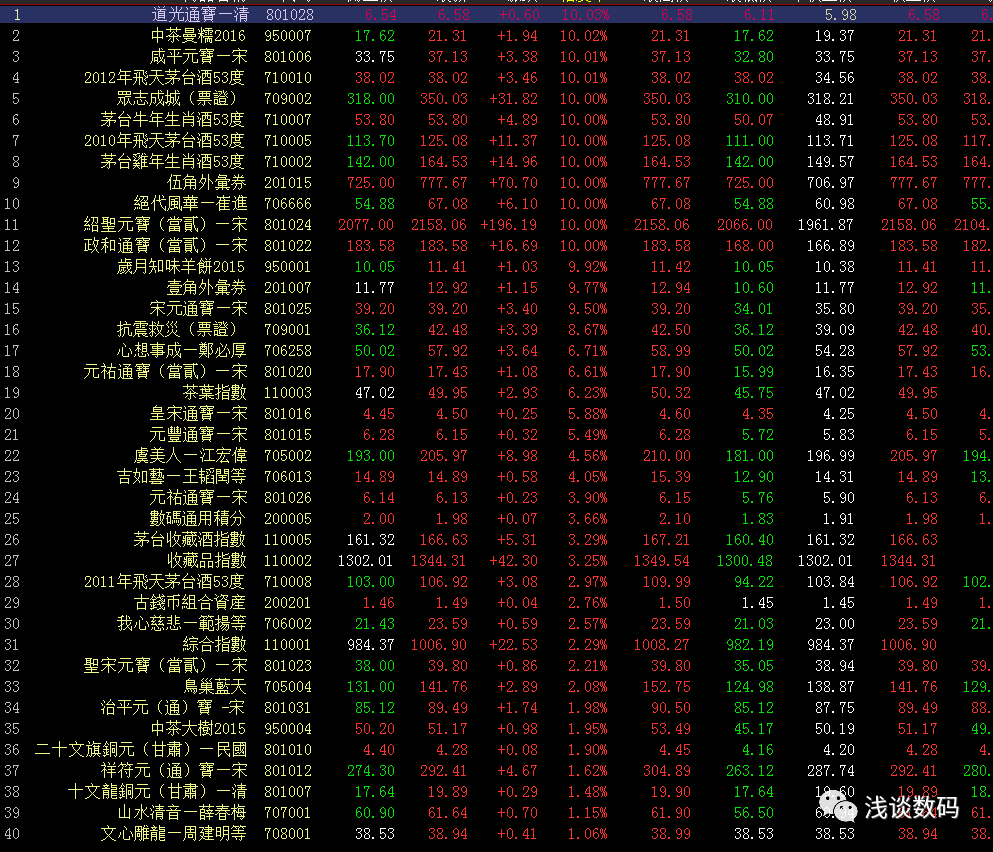Select the 1.06% percentage cell
This screenshot has width=993, height=852.
587,834
